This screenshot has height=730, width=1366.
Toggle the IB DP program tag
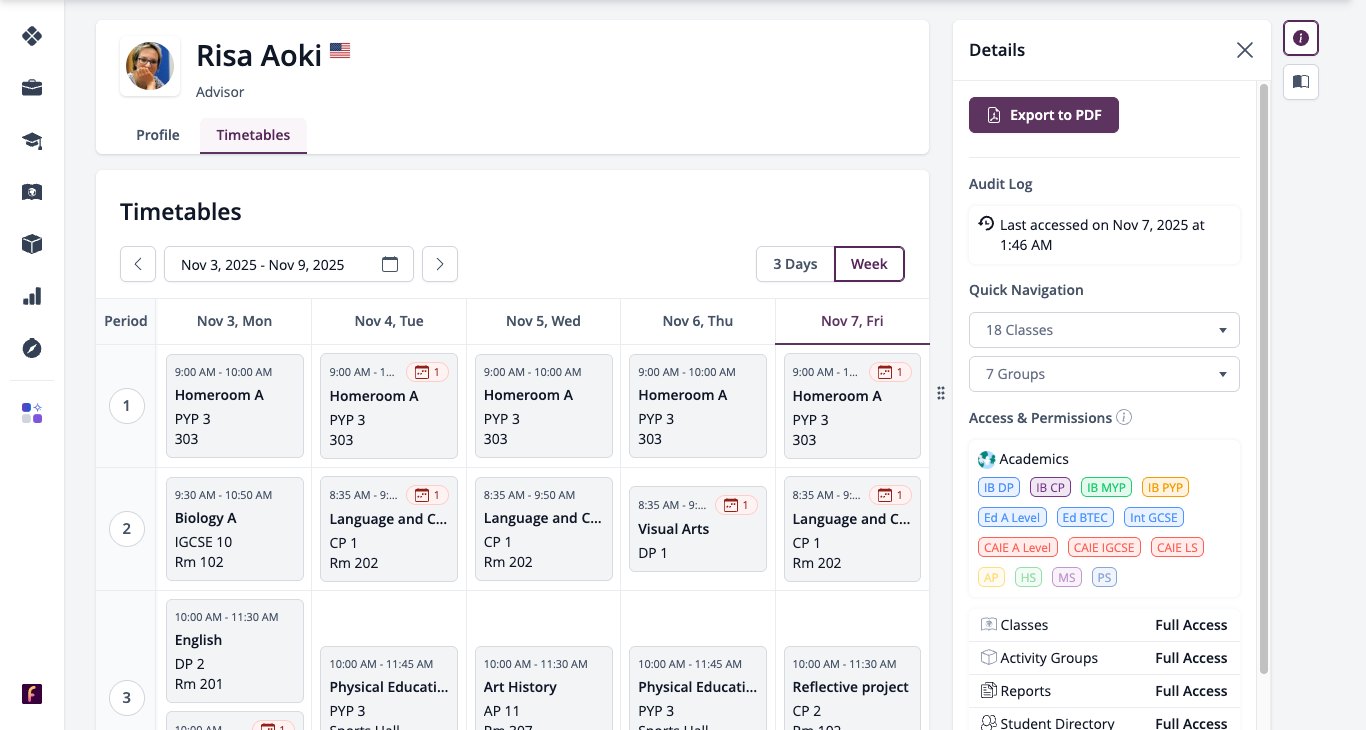(997, 488)
